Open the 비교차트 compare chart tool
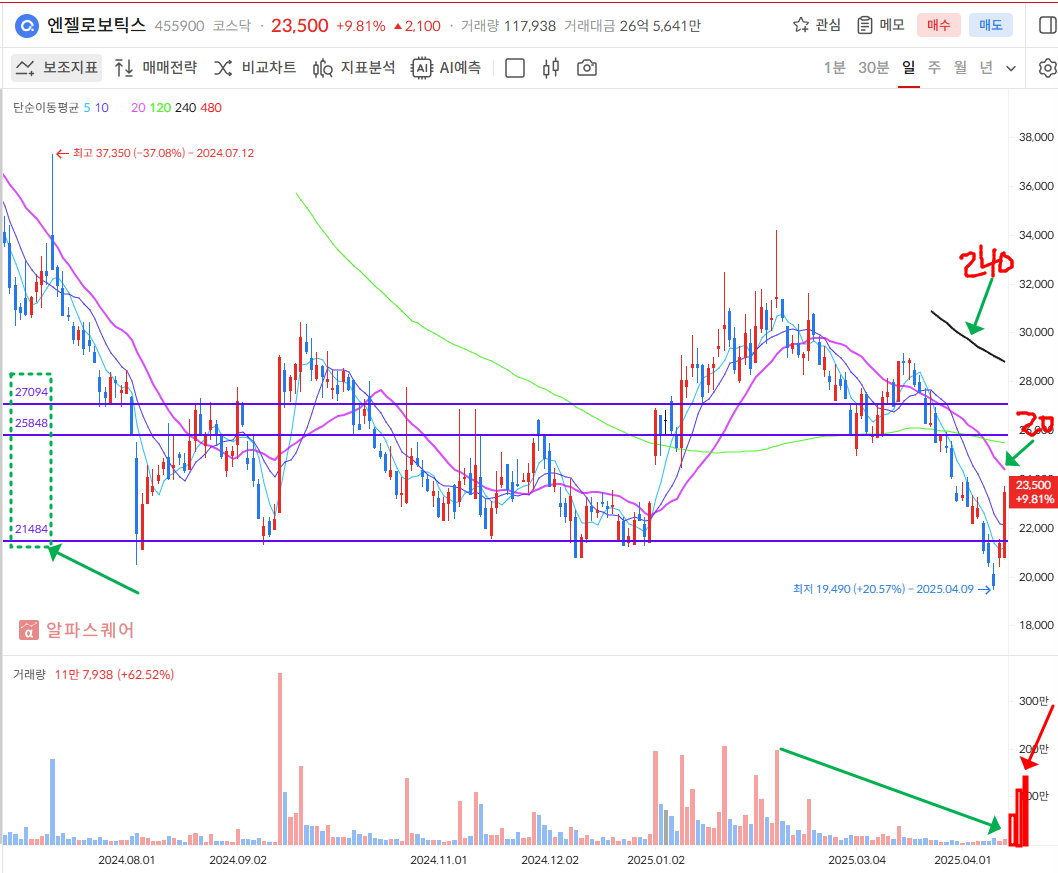 255,67
